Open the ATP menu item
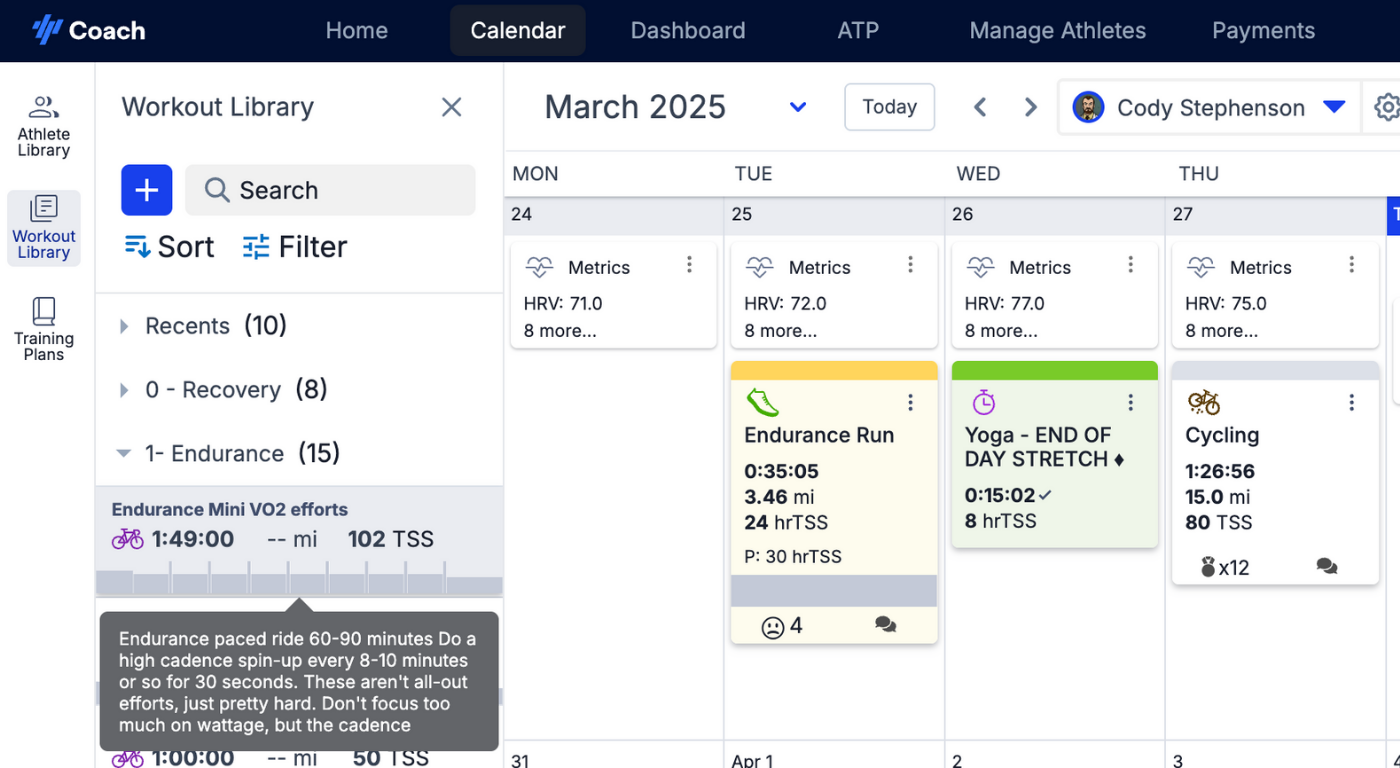The image size is (1400, 768). tap(858, 31)
